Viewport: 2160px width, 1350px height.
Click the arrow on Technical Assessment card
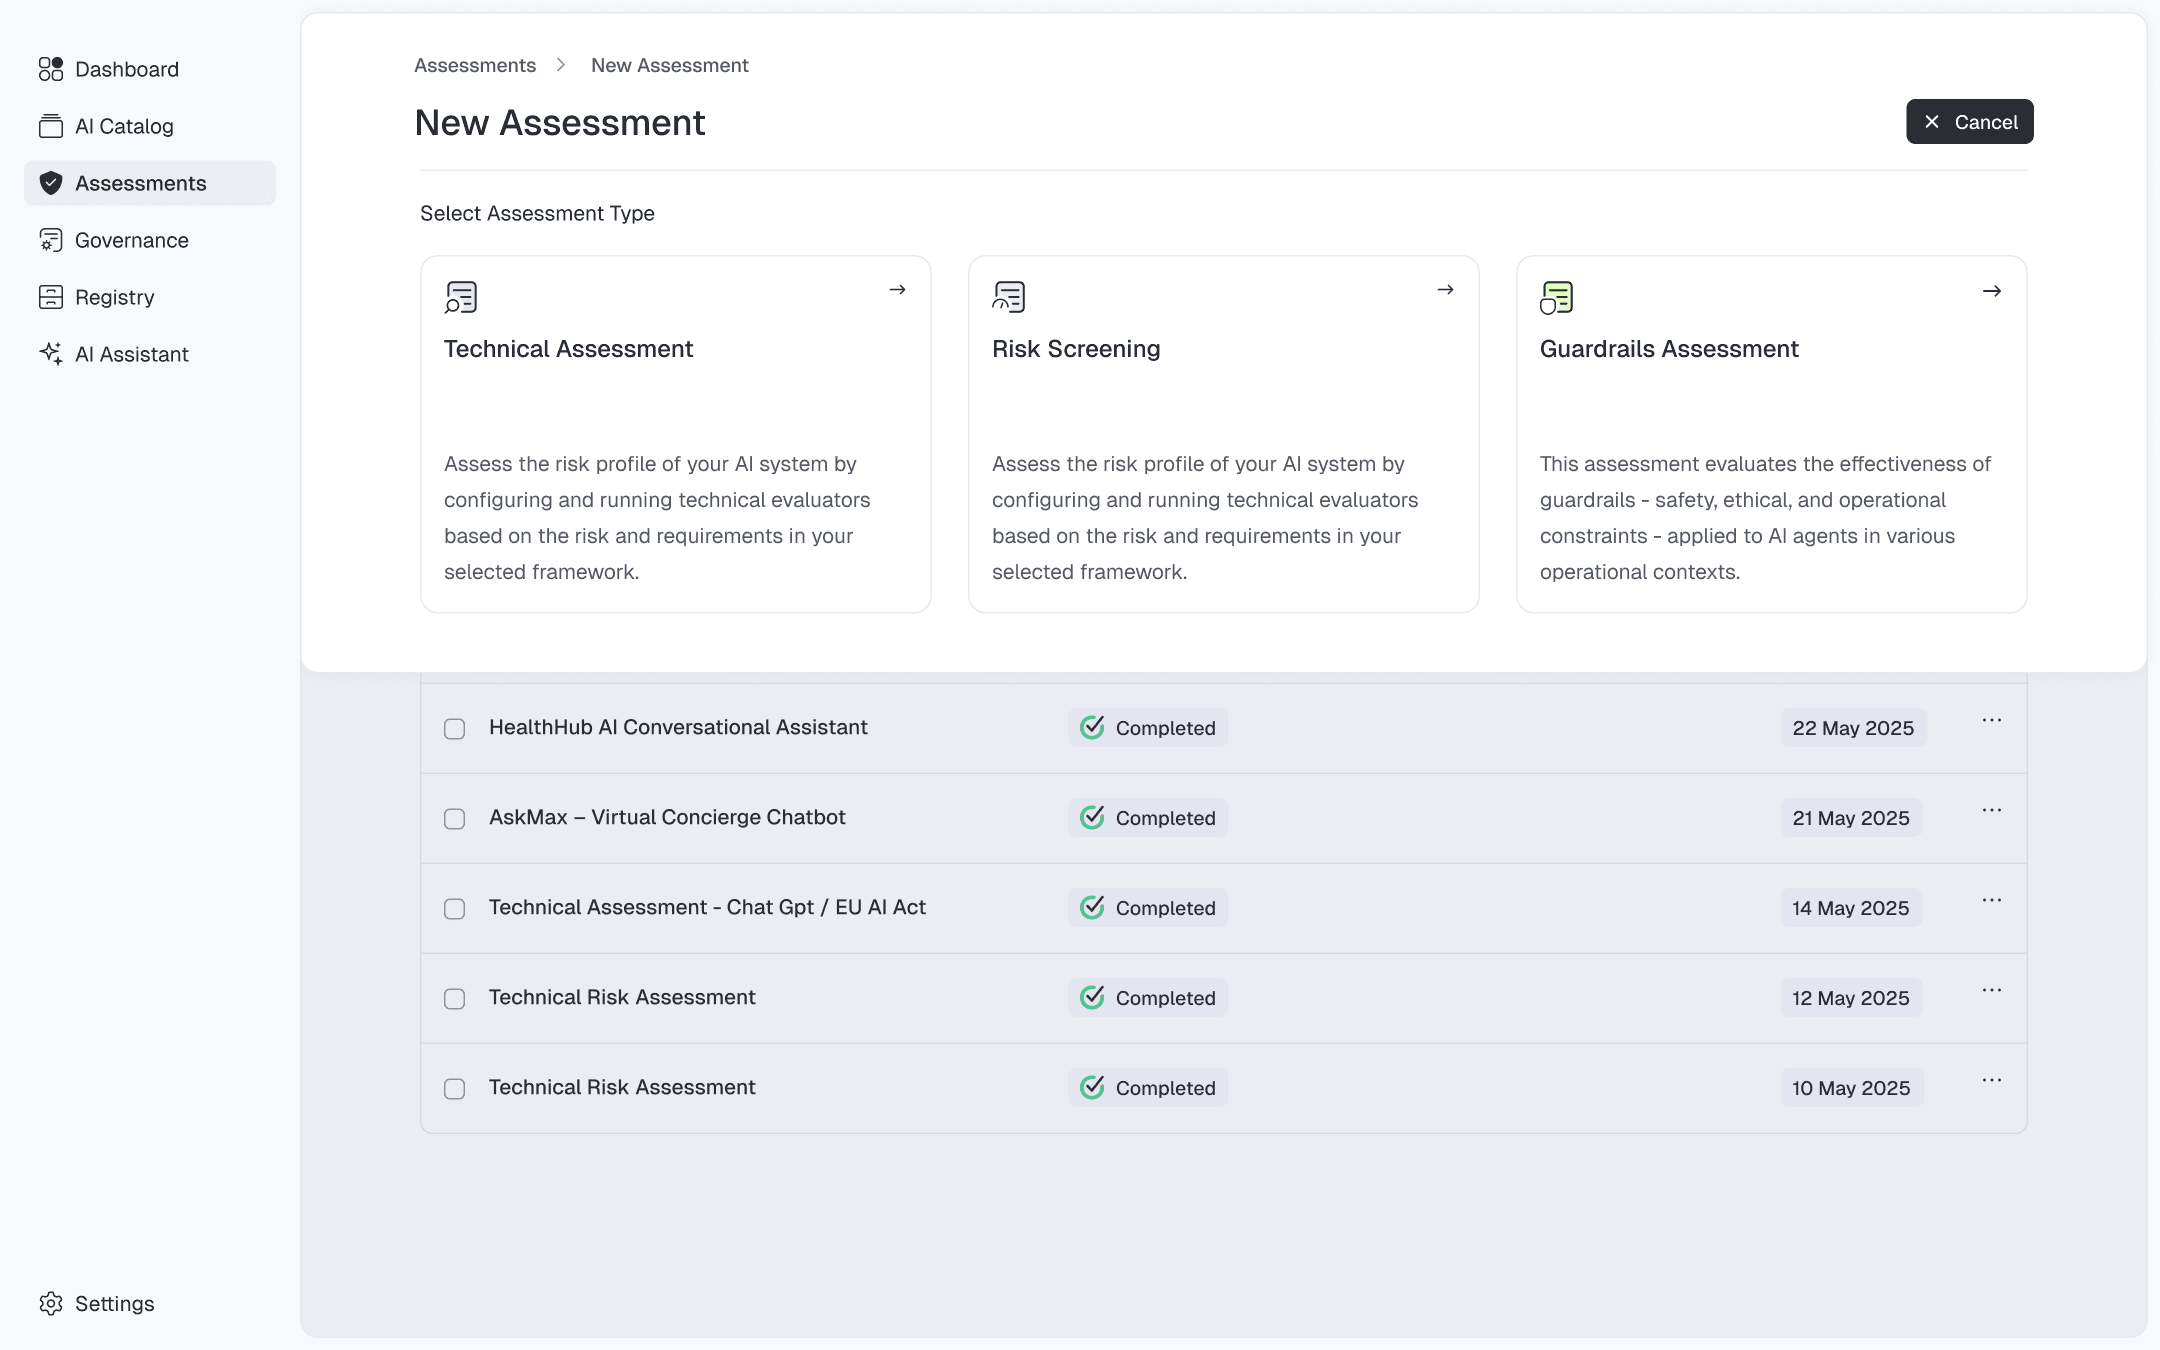[x=897, y=290]
